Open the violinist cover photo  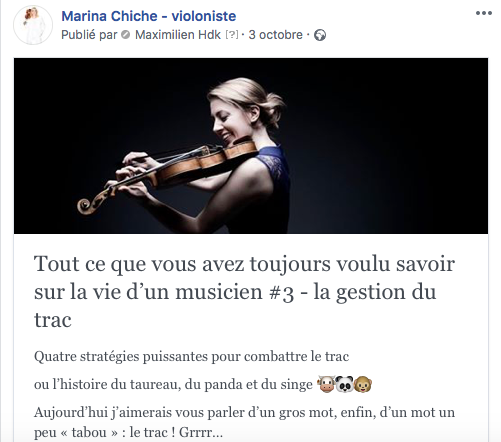tap(251, 146)
